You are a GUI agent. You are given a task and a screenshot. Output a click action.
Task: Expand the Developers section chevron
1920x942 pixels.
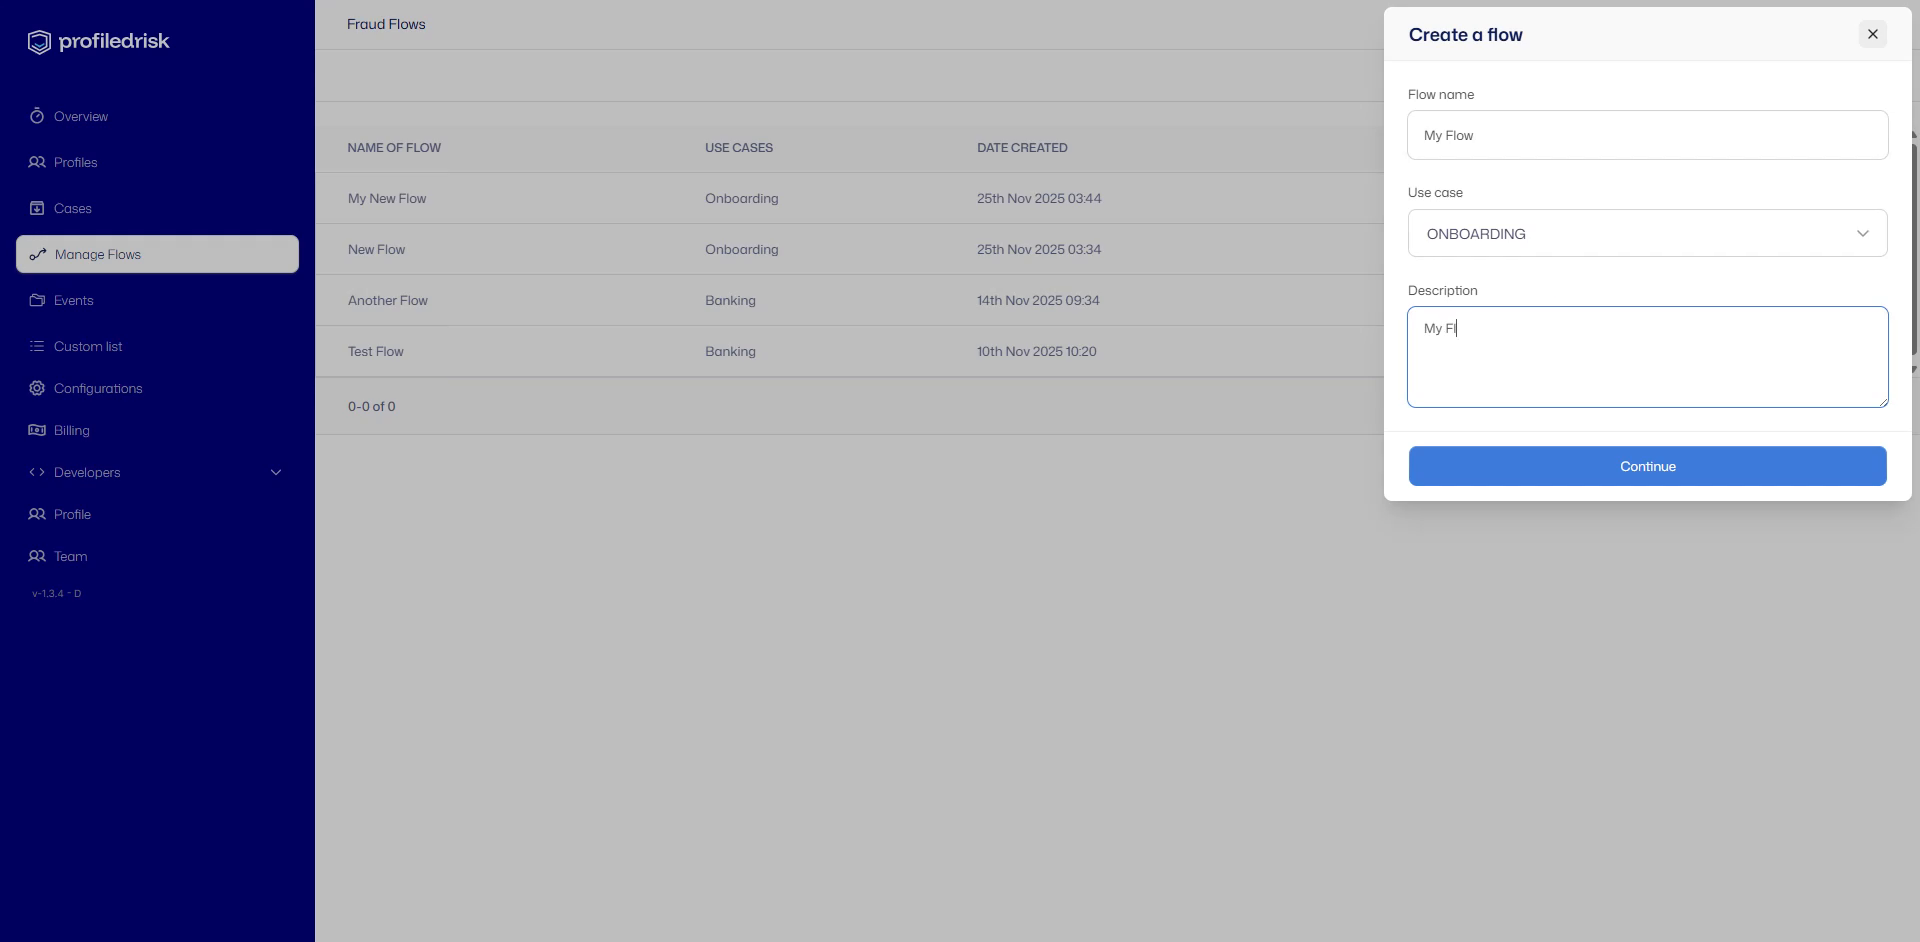[276, 472]
